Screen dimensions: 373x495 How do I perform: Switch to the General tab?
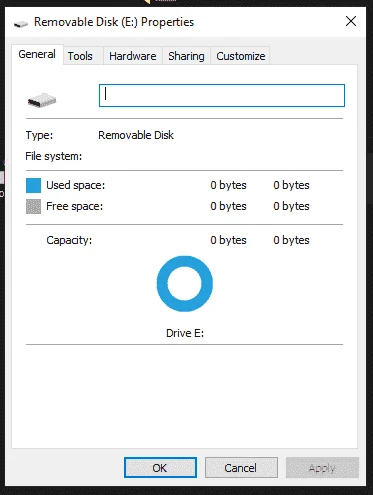pos(37,54)
